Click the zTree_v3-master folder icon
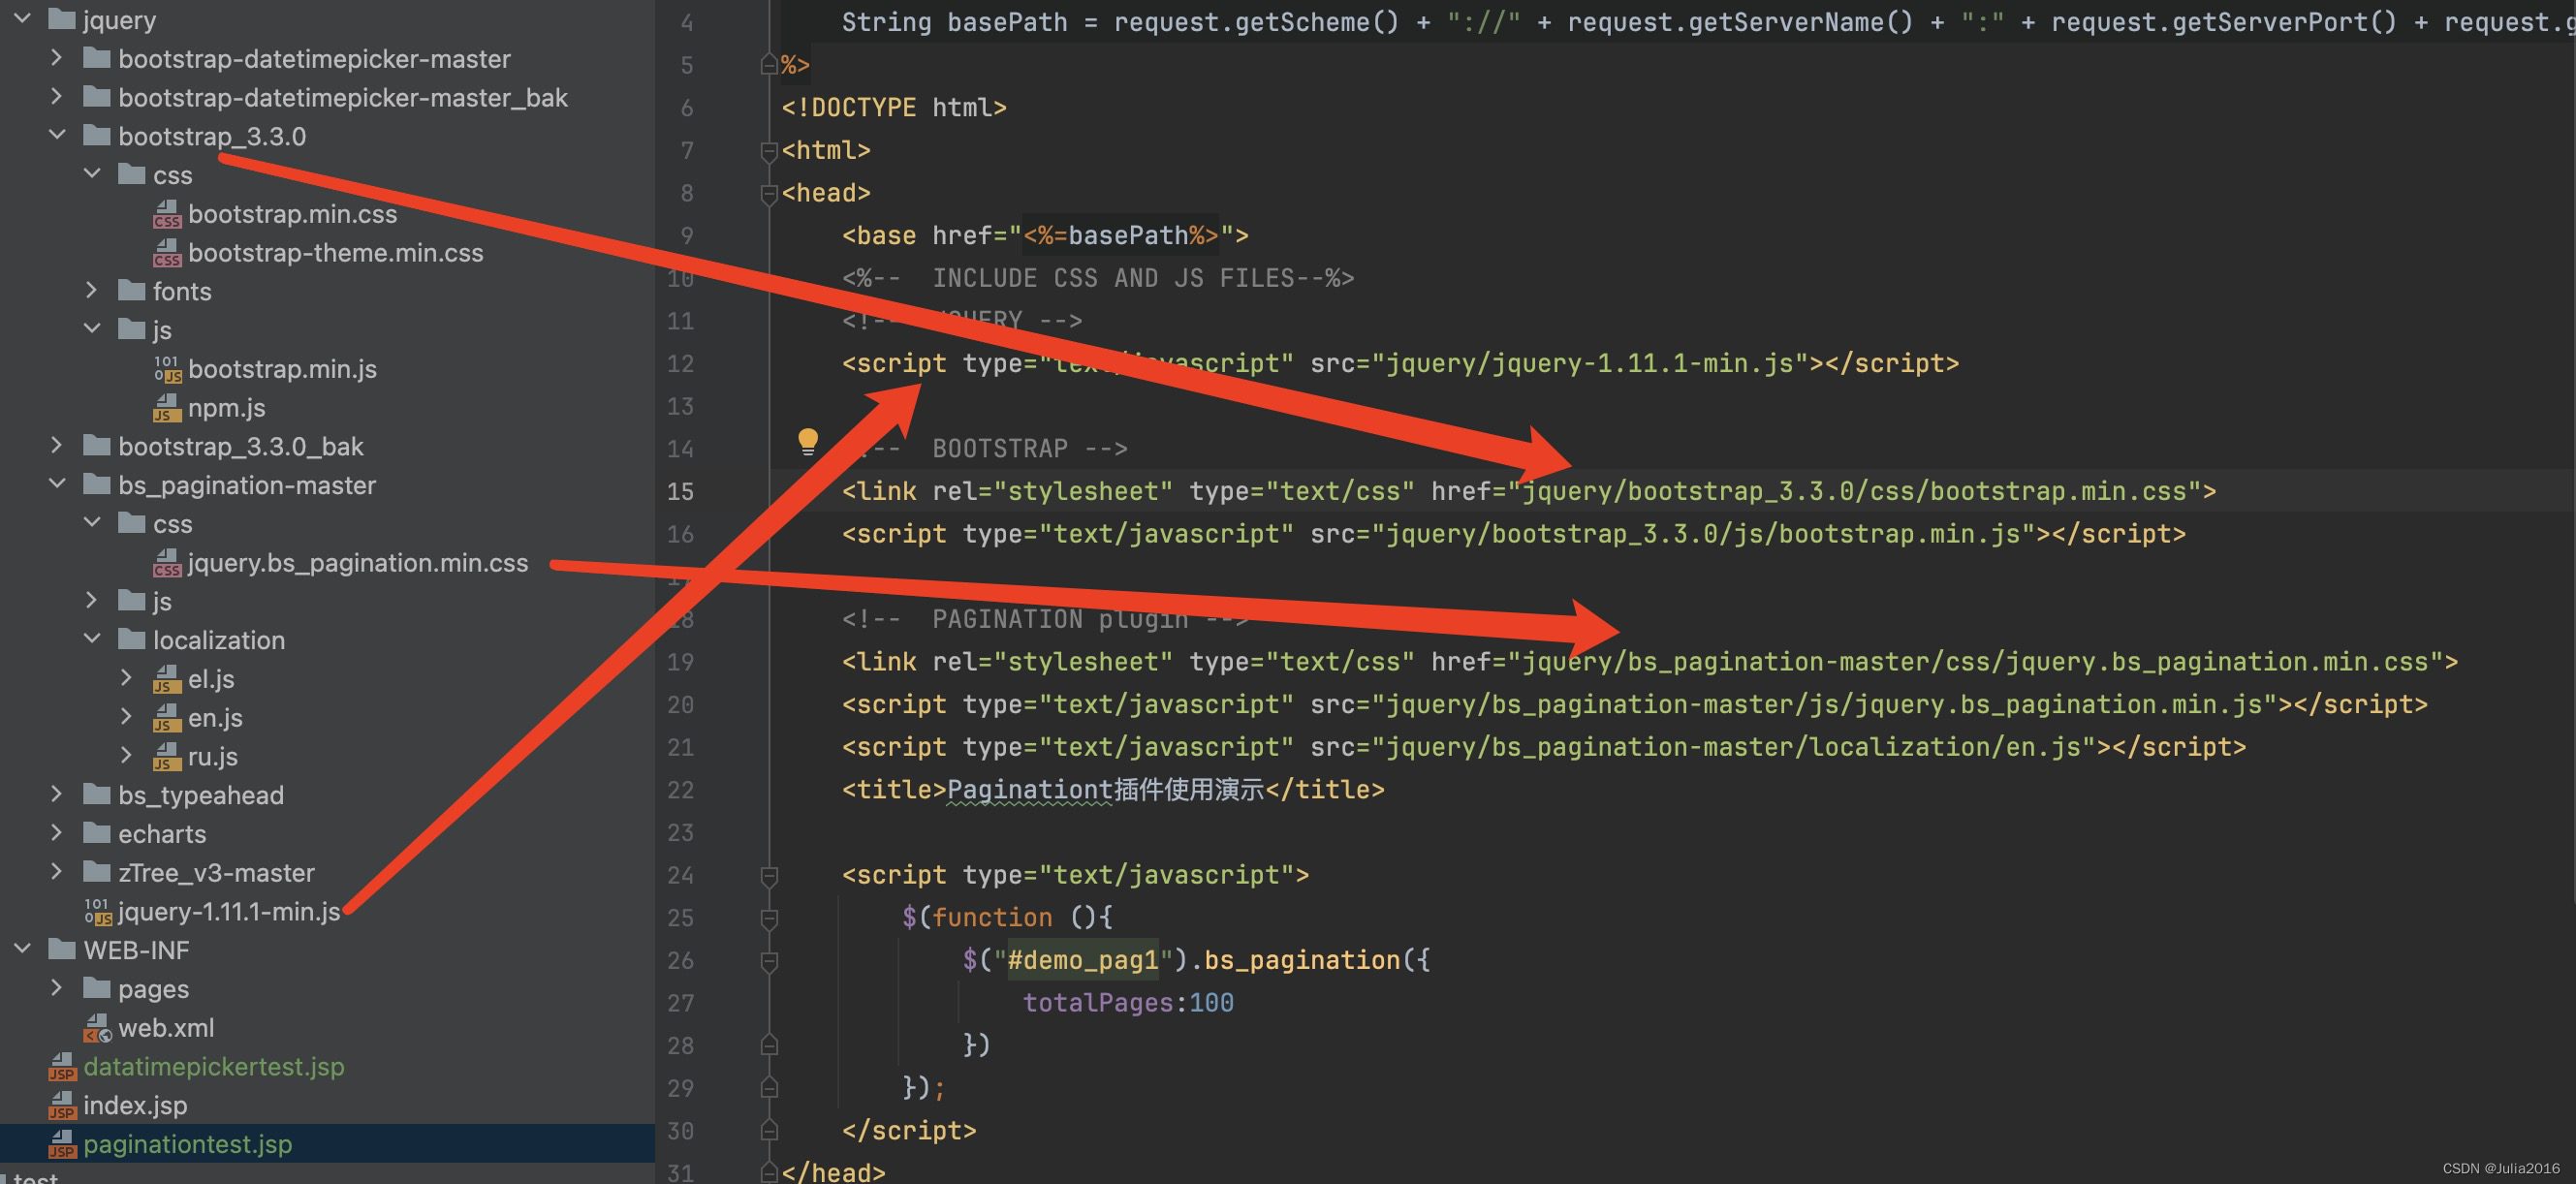 coord(97,872)
